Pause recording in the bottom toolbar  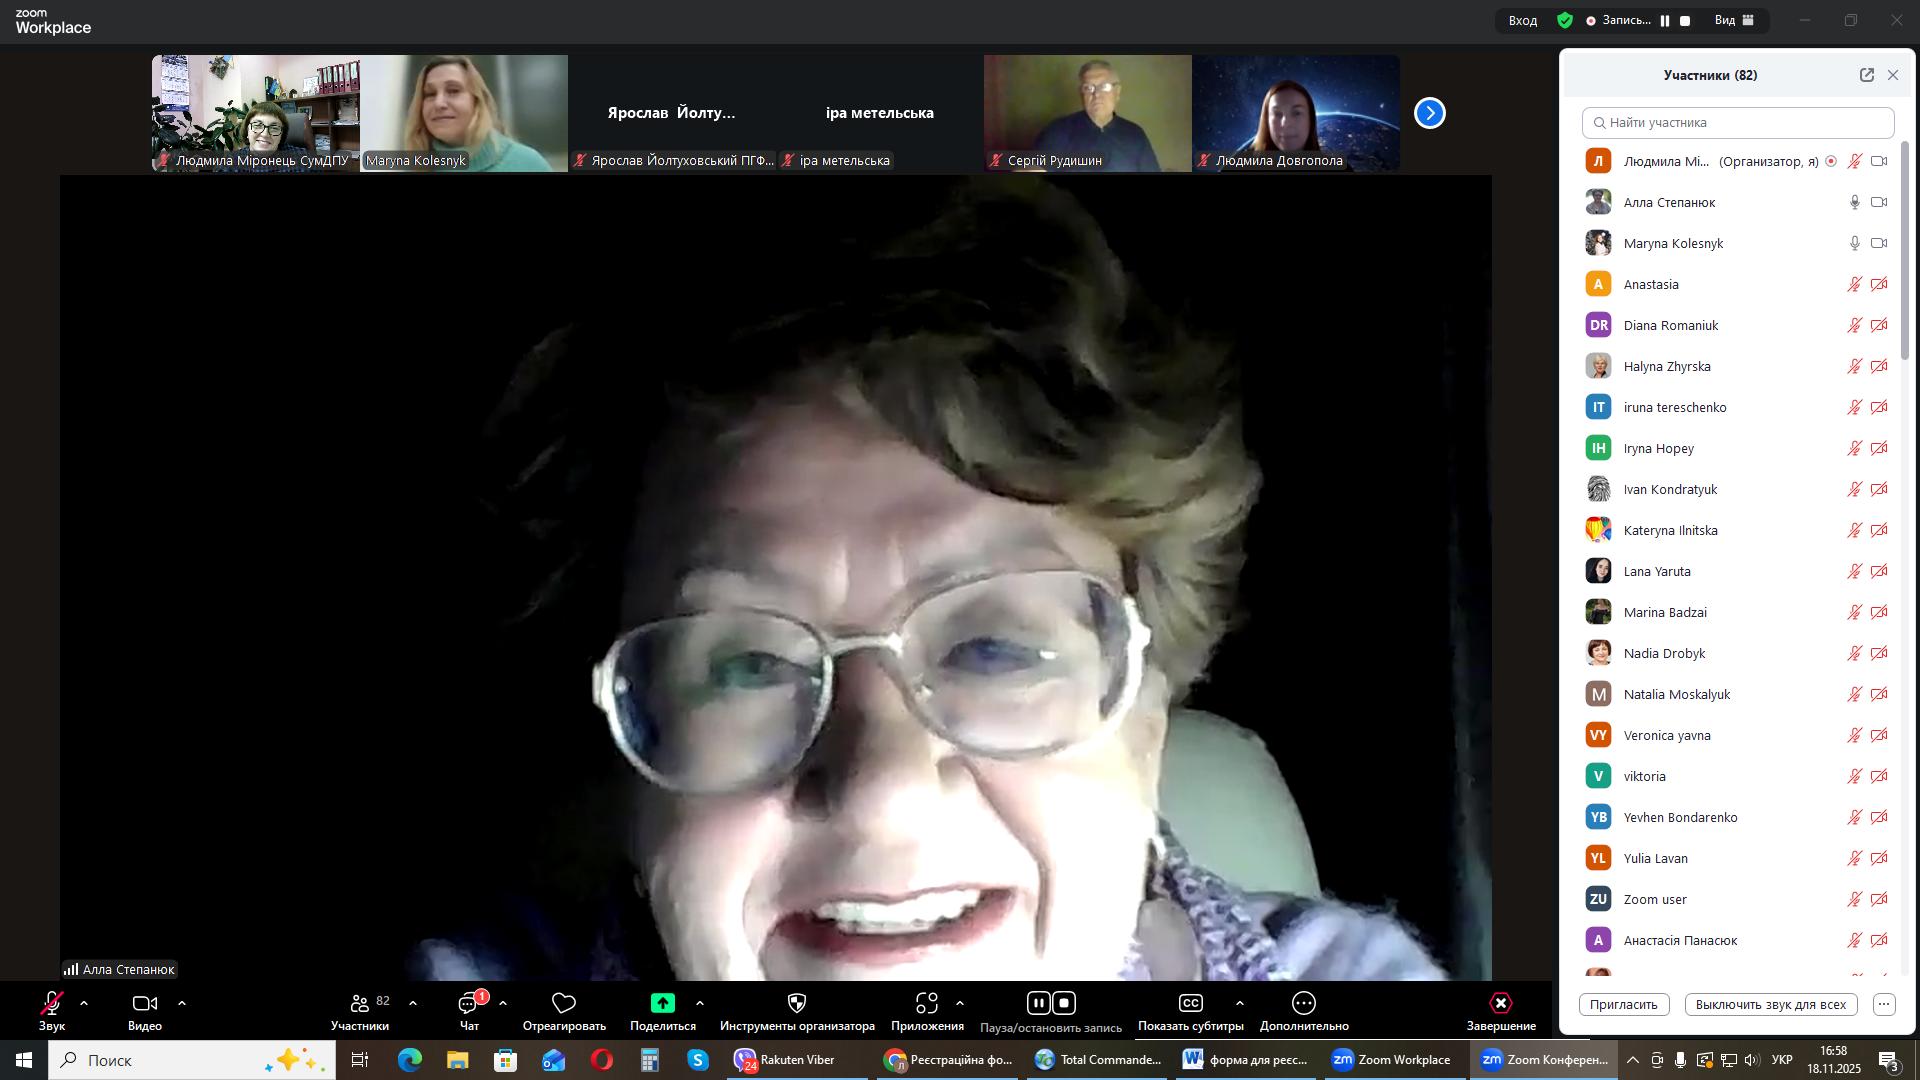pos(1038,1003)
